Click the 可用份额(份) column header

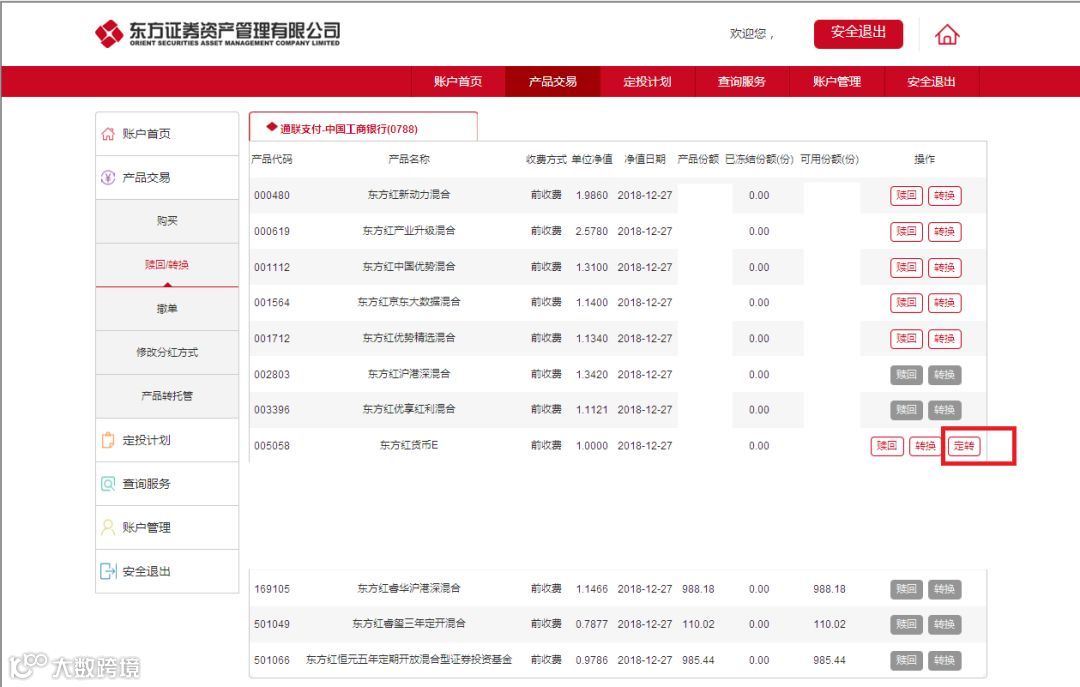(829, 159)
